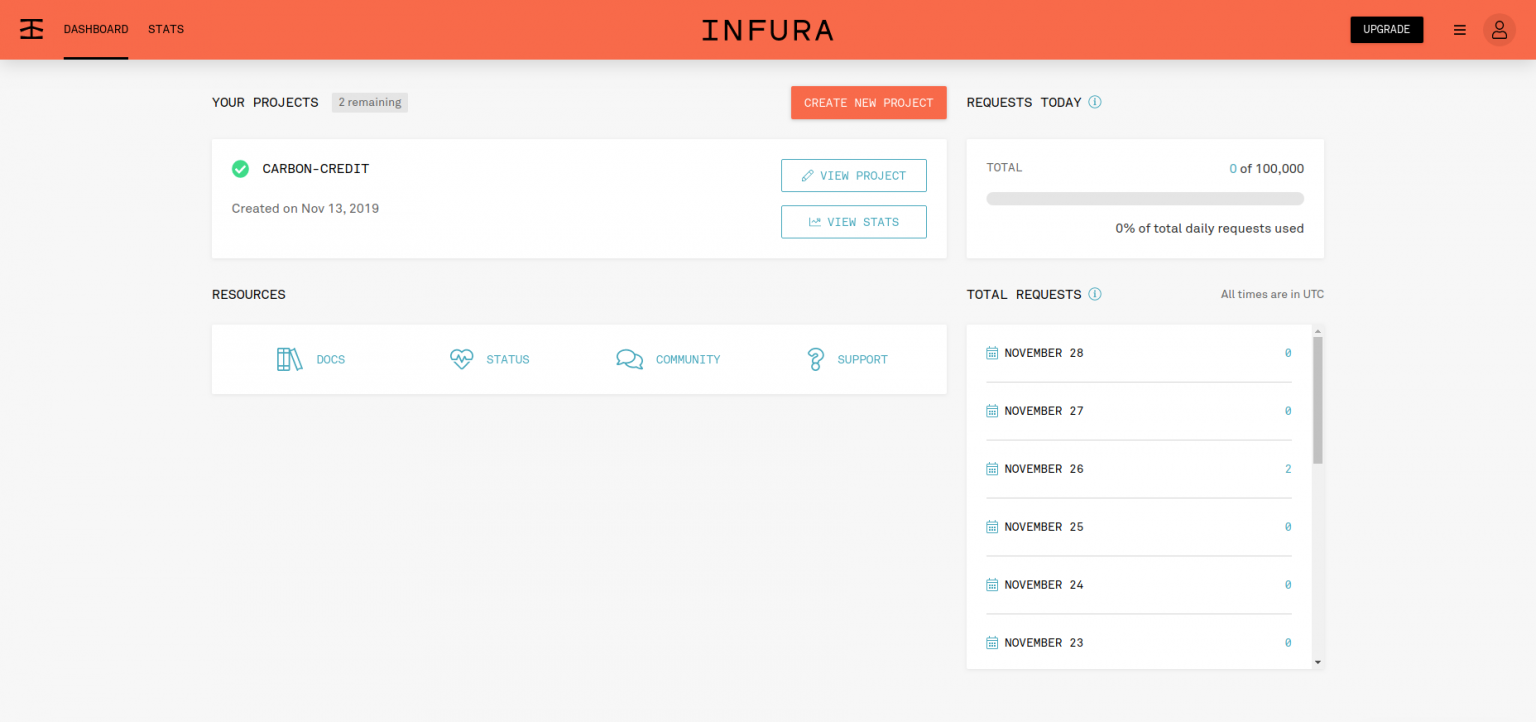Screen dimensions: 1536x722
Task: Click the Status heartbeat icon
Action: 461,359
